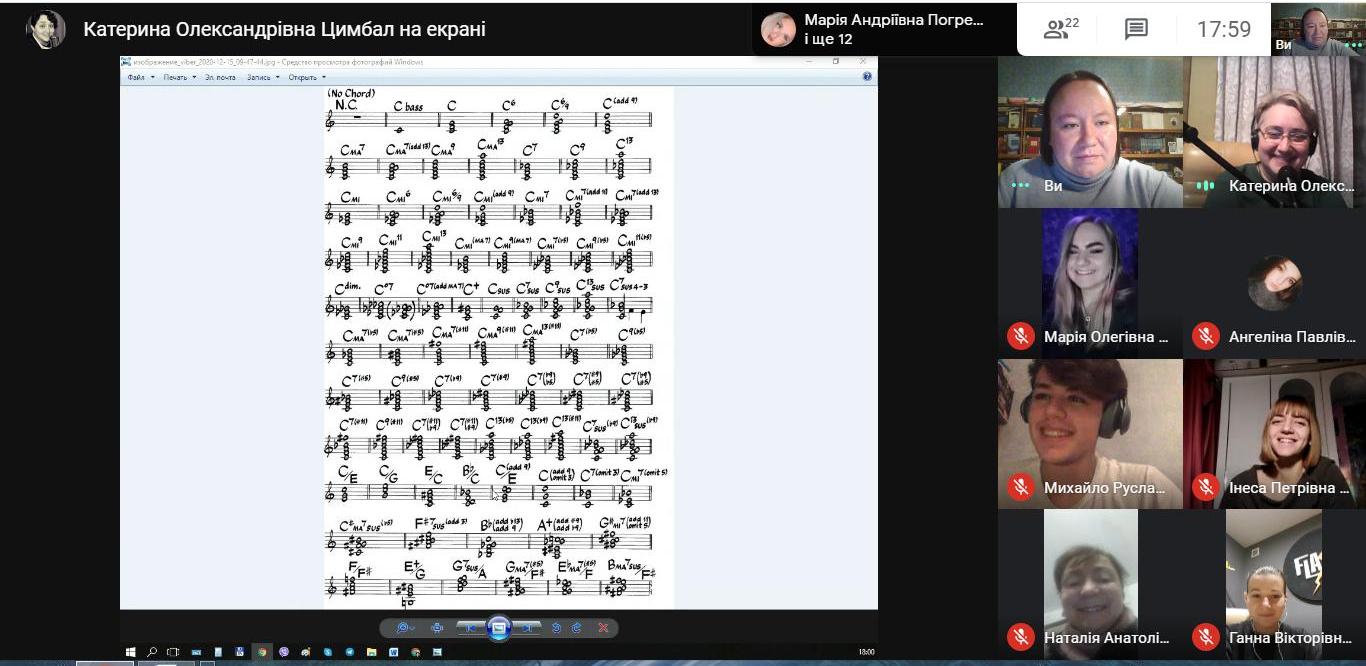Show the participants list with 22 people
This screenshot has width=1366, height=666.
coord(1060,29)
